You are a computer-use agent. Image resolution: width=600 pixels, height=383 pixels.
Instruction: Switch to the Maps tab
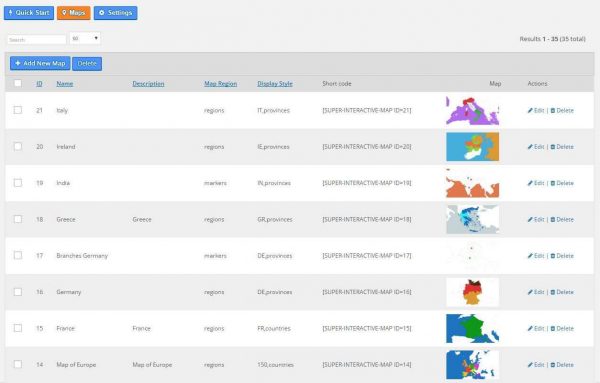coord(73,13)
